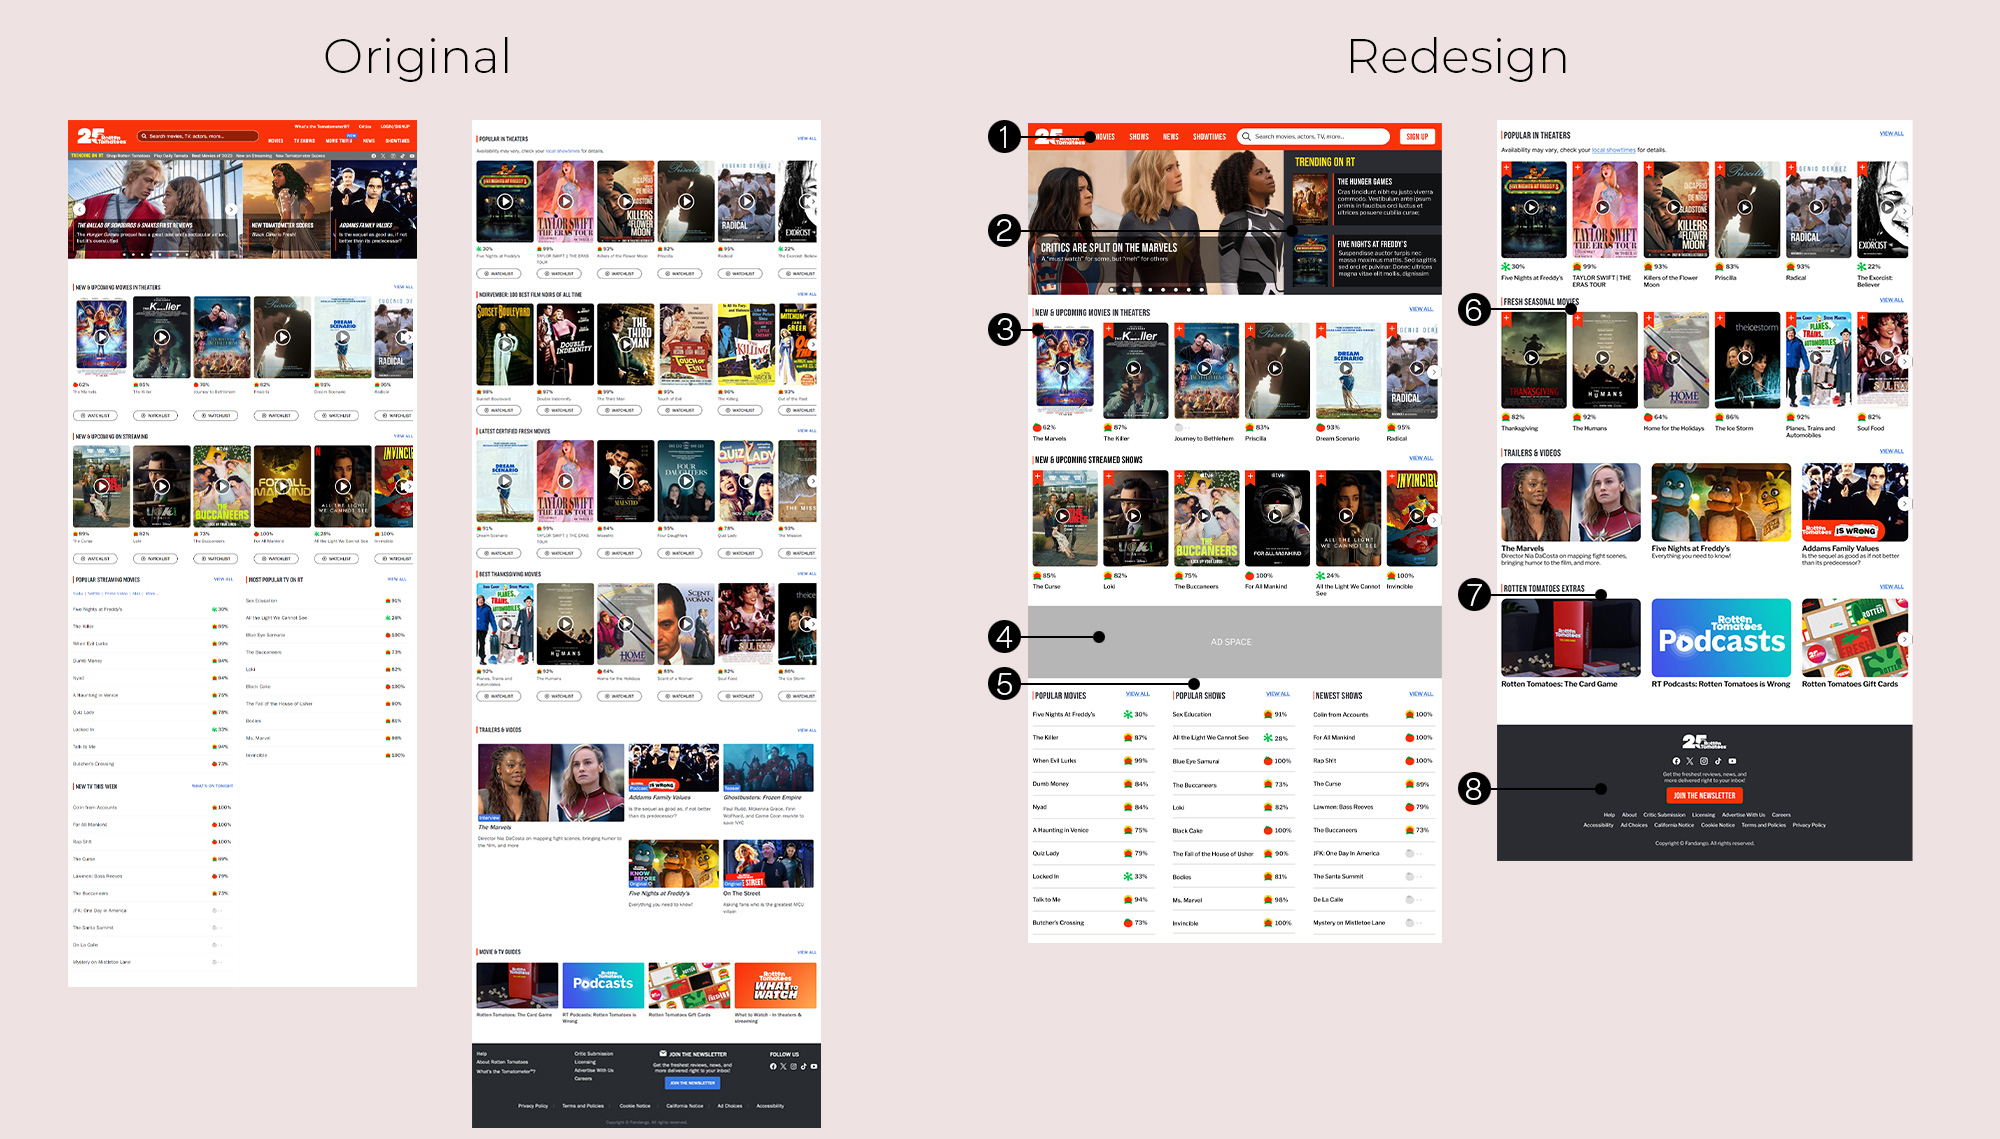Toggle watchlist bookmark on Dream Scenario poster
Viewport: 2000px width, 1139px height.
click(x=1321, y=329)
